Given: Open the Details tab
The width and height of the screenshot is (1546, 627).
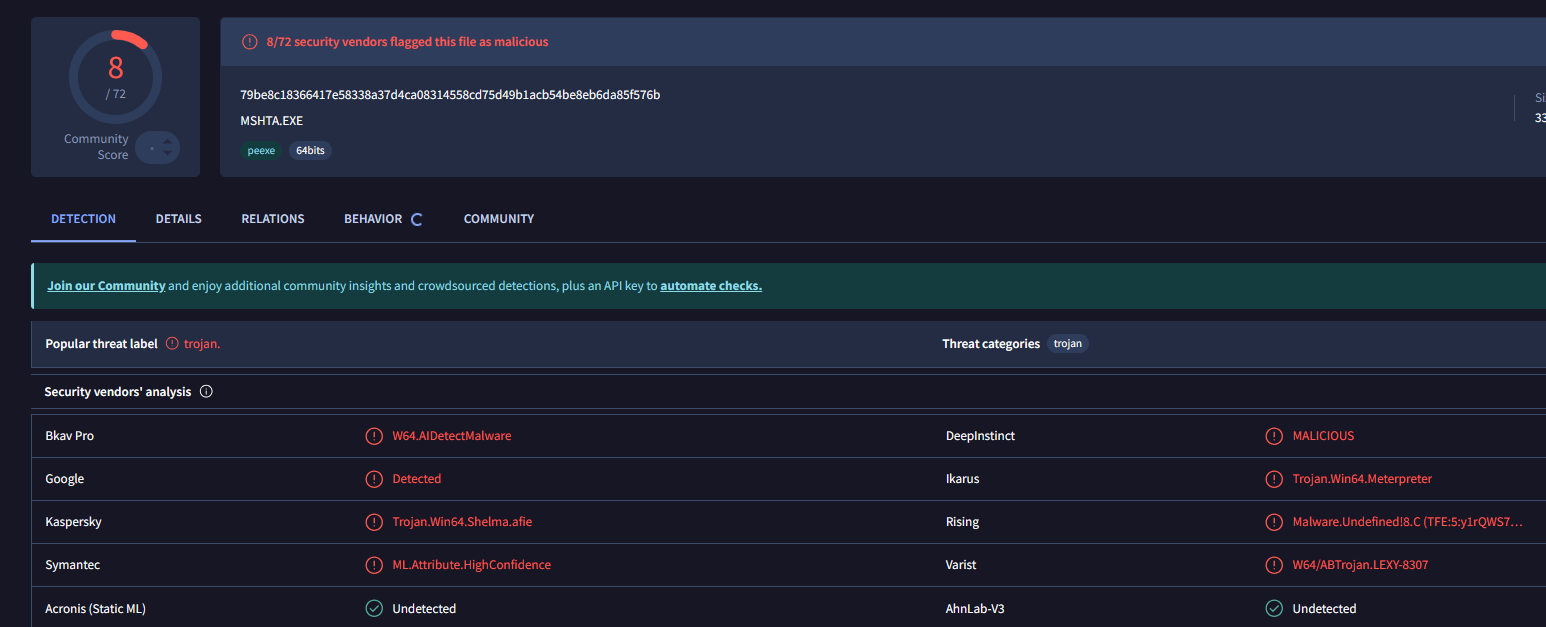Looking at the screenshot, I should [x=178, y=219].
